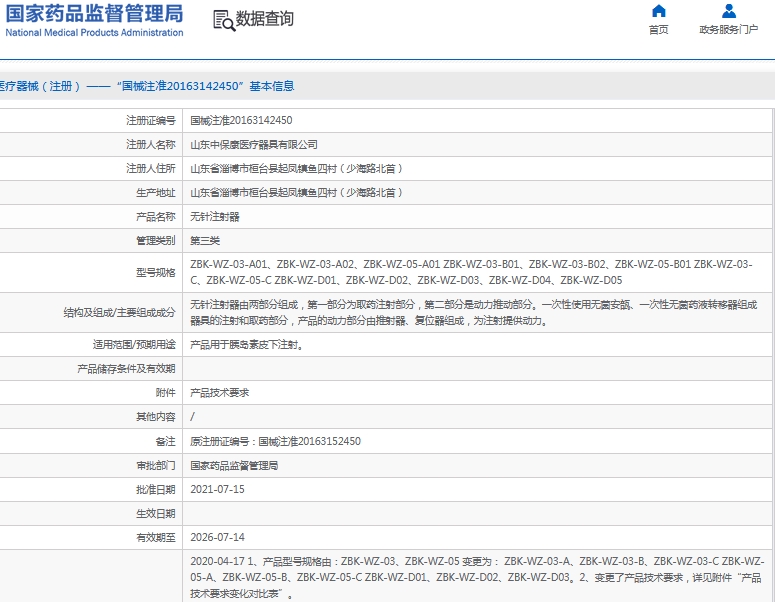The height and width of the screenshot is (602, 775).
Task: Click the 审批部门 label
Action: (156, 466)
